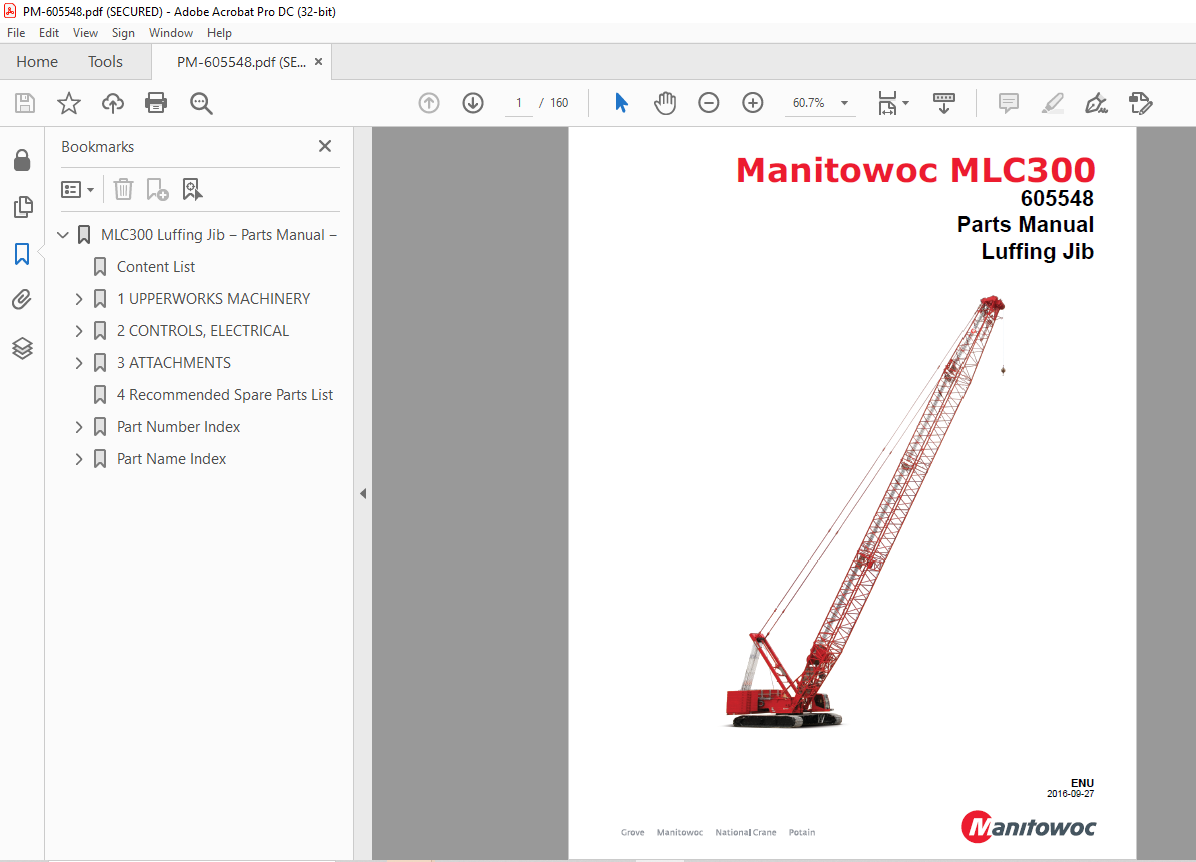This screenshot has height=862, width=1196.
Task: Open the Help menu
Action: click(219, 33)
